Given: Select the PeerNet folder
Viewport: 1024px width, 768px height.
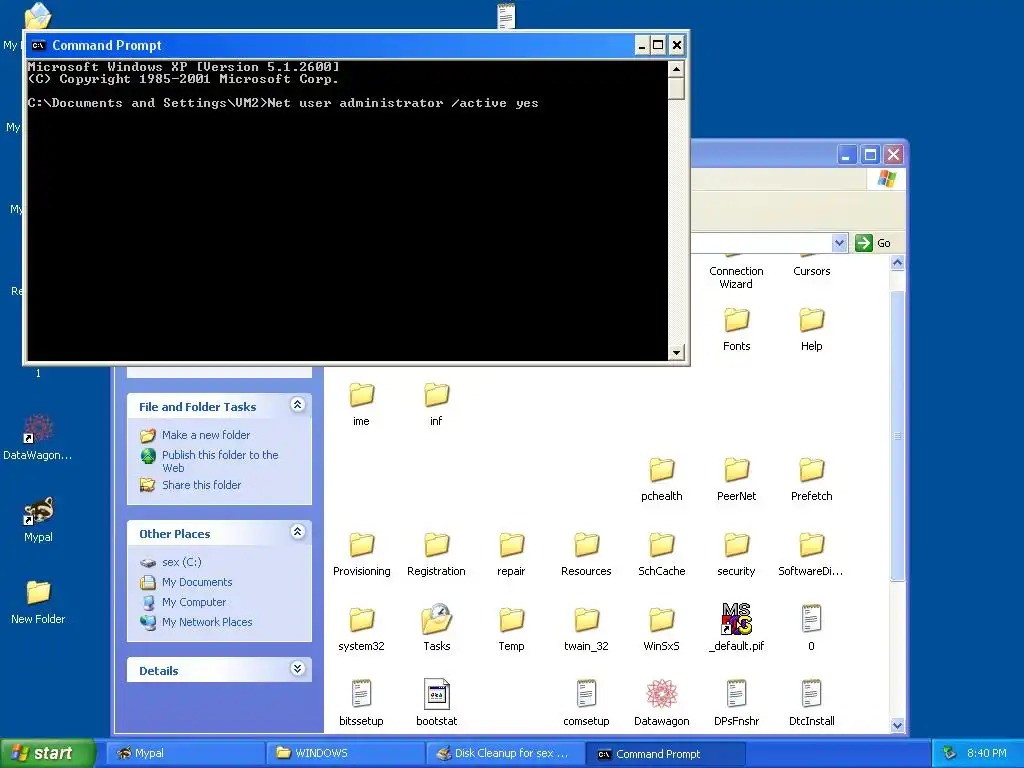Looking at the screenshot, I should [x=737, y=479].
